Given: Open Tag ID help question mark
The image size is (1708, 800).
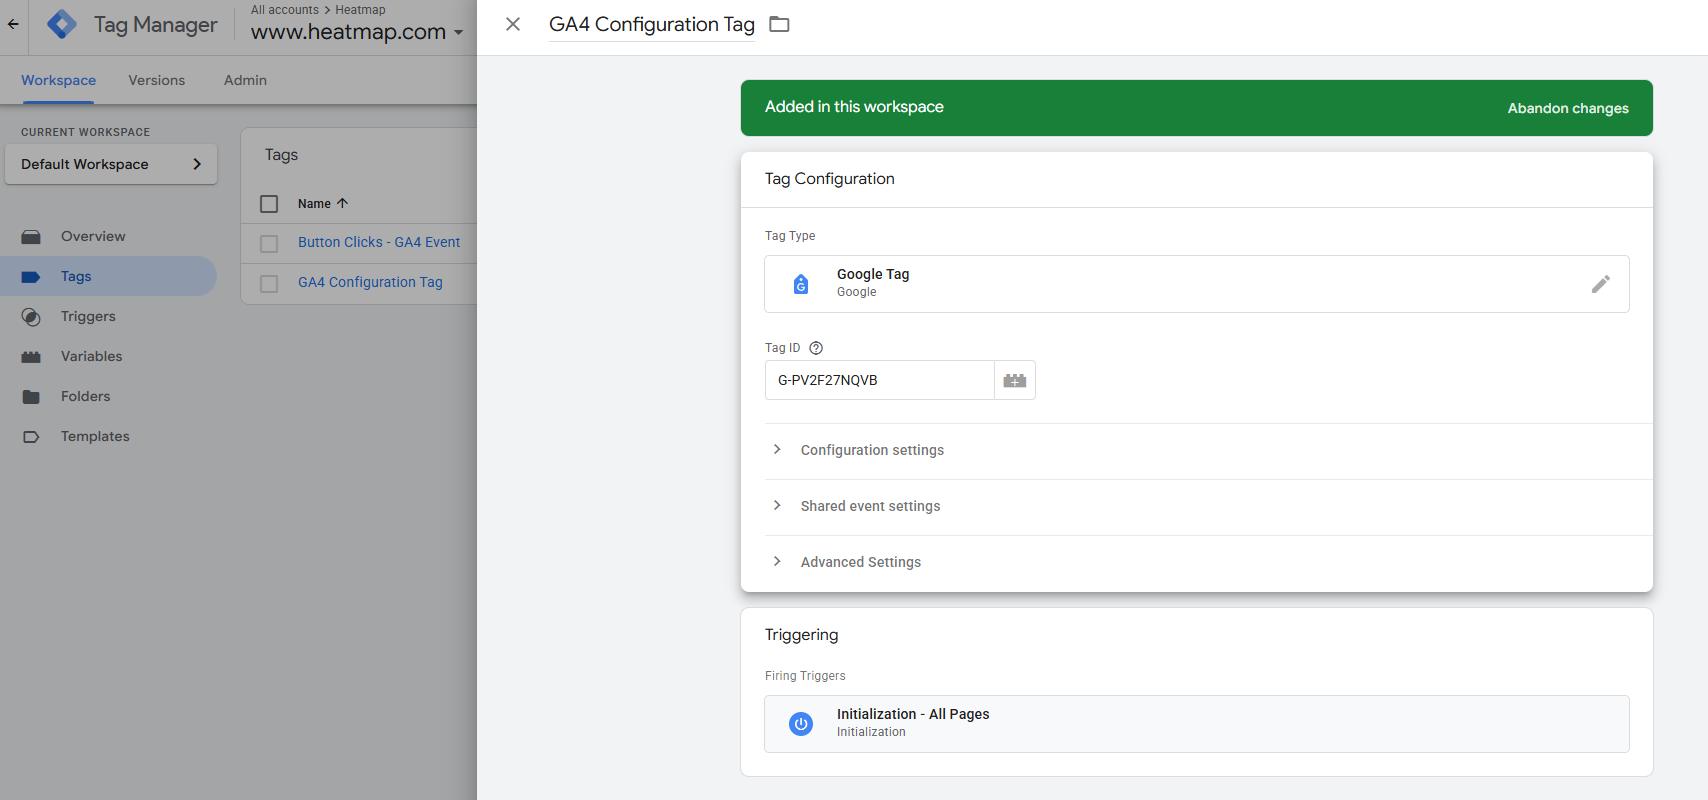Looking at the screenshot, I should [x=816, y=348].
